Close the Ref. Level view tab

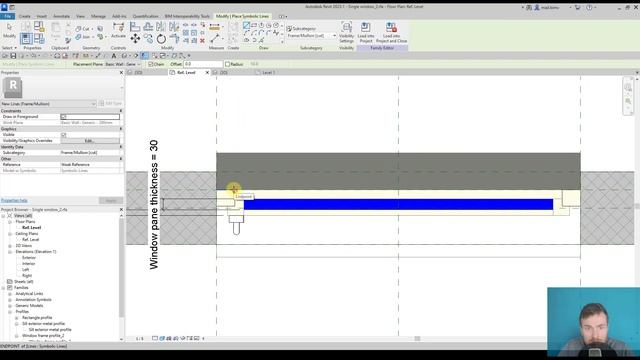tap(207, 73)
